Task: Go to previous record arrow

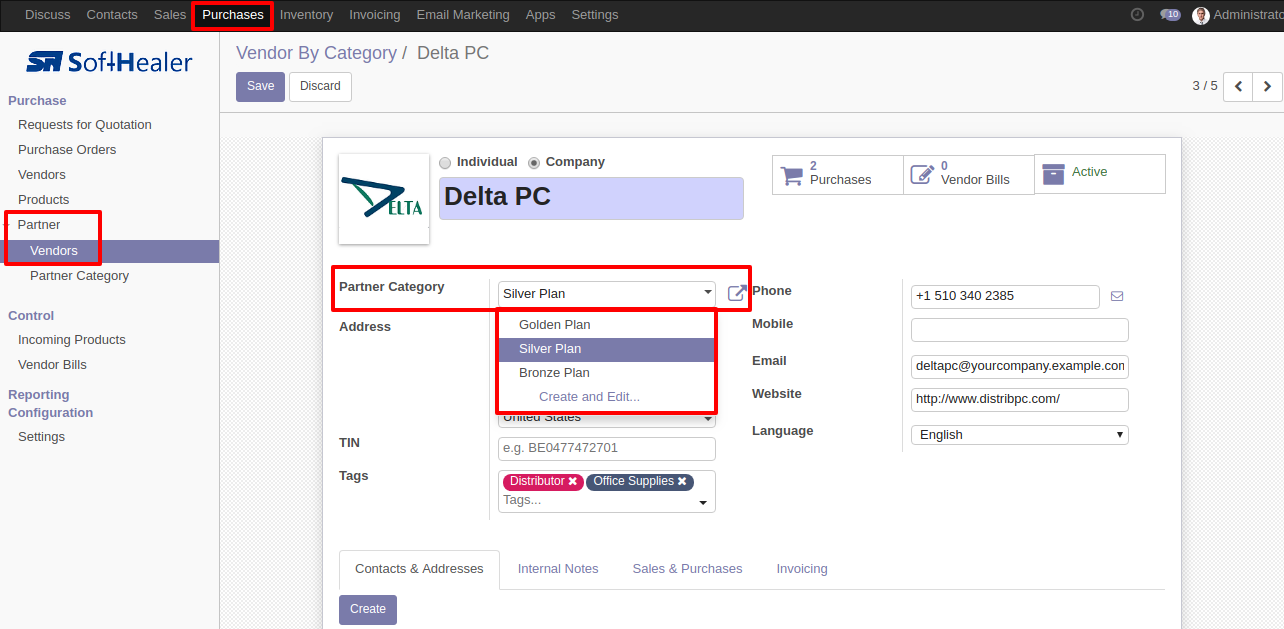Action: (1238, 87)
